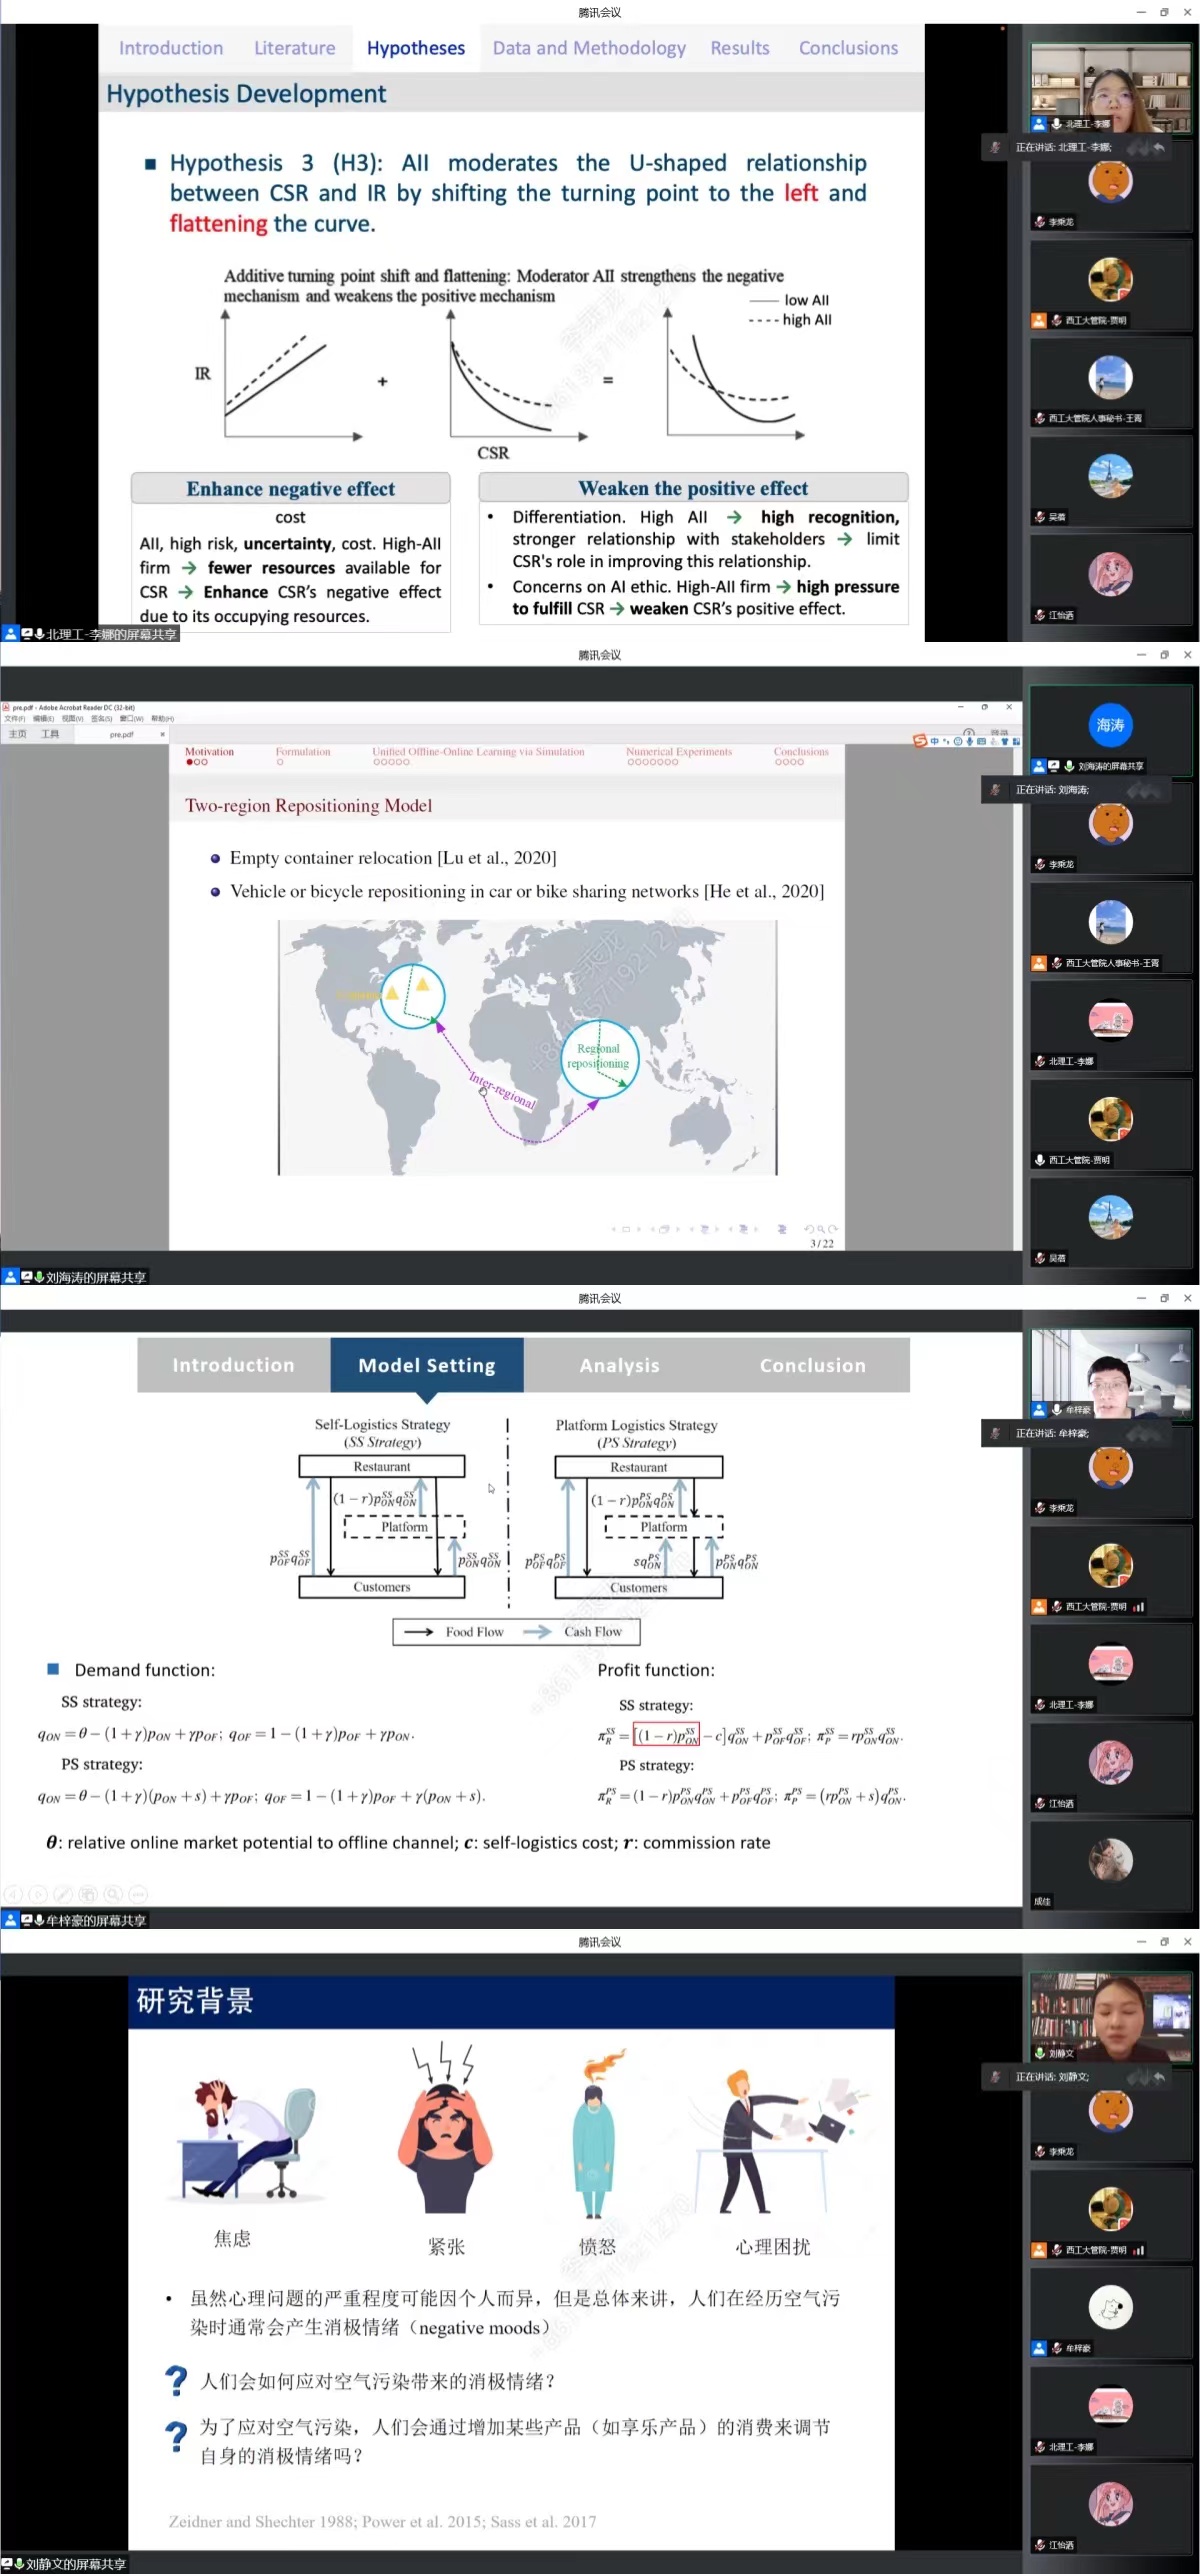The image size is (1200, 2574).
Task: Open the 帮助 menu in Acrobat Reader
Action: point(162,719)
